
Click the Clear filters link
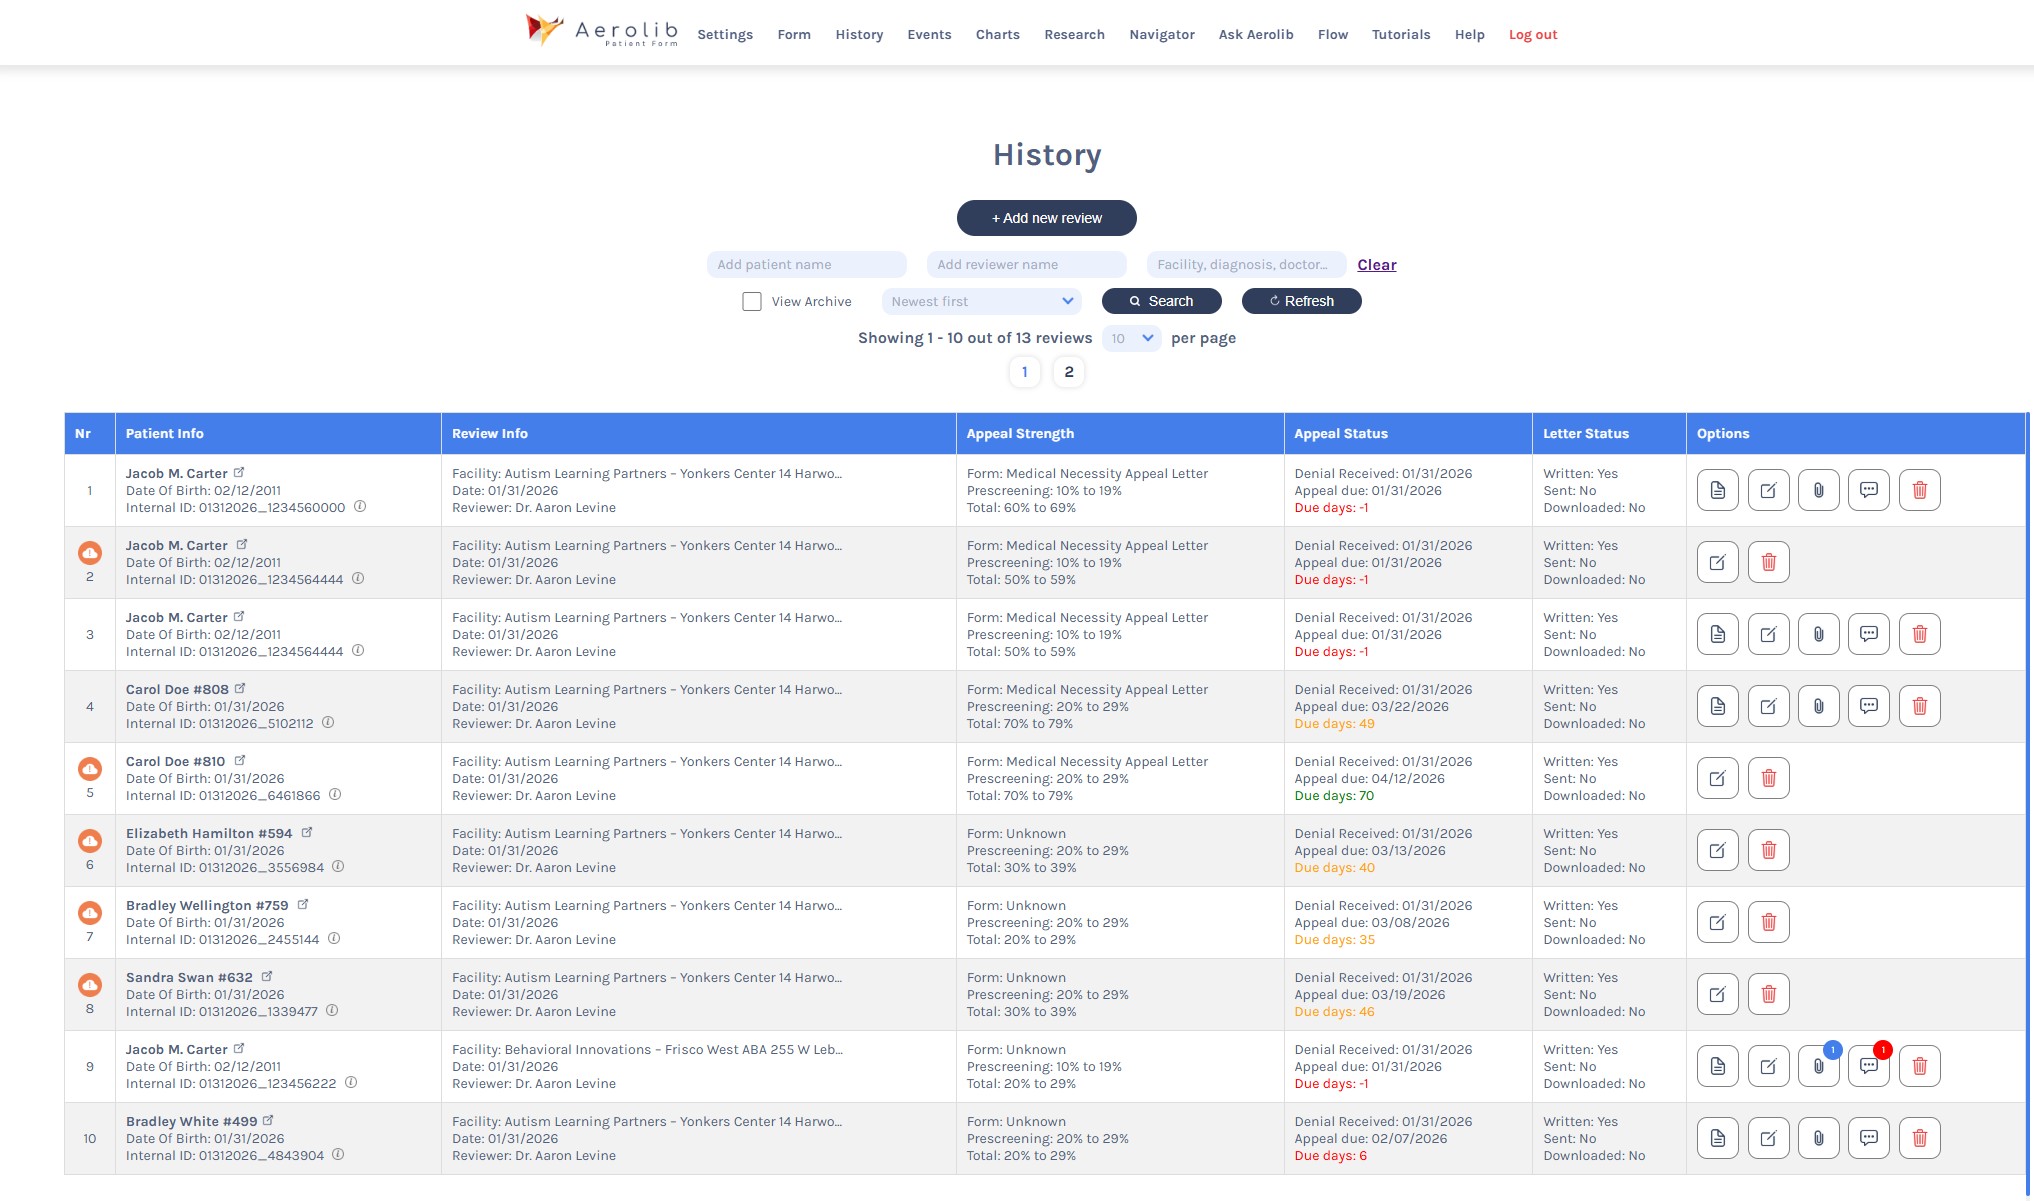[1376, 265]
